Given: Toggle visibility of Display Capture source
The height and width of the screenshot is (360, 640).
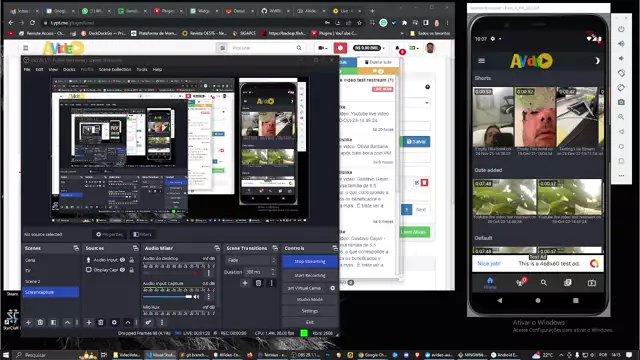Looking at the screenshot, I should pos(122,270).
